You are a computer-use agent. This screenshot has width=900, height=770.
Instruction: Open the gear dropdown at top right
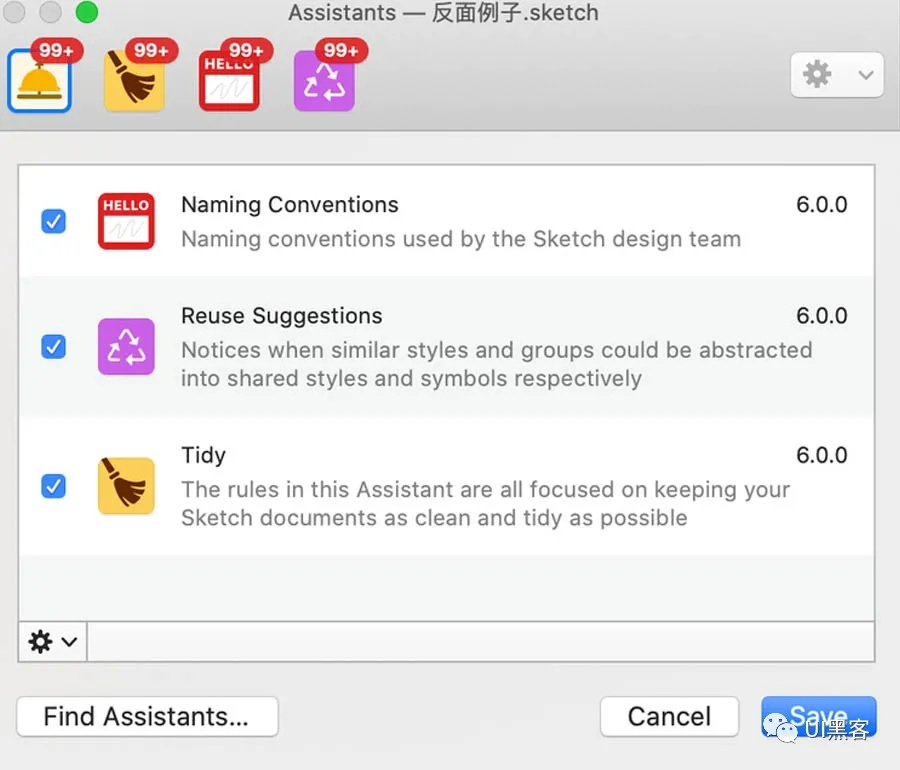pos(837,75)
